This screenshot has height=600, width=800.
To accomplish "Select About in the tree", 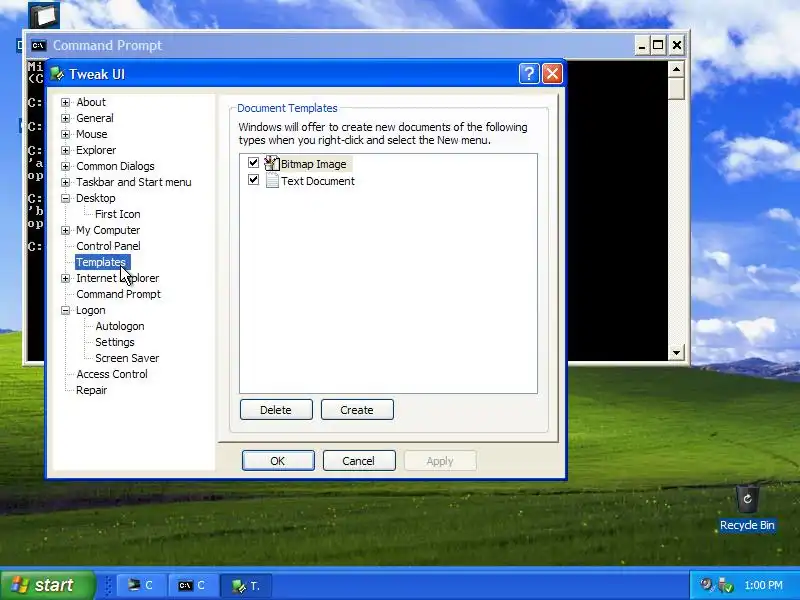I will tap(91, 102).
